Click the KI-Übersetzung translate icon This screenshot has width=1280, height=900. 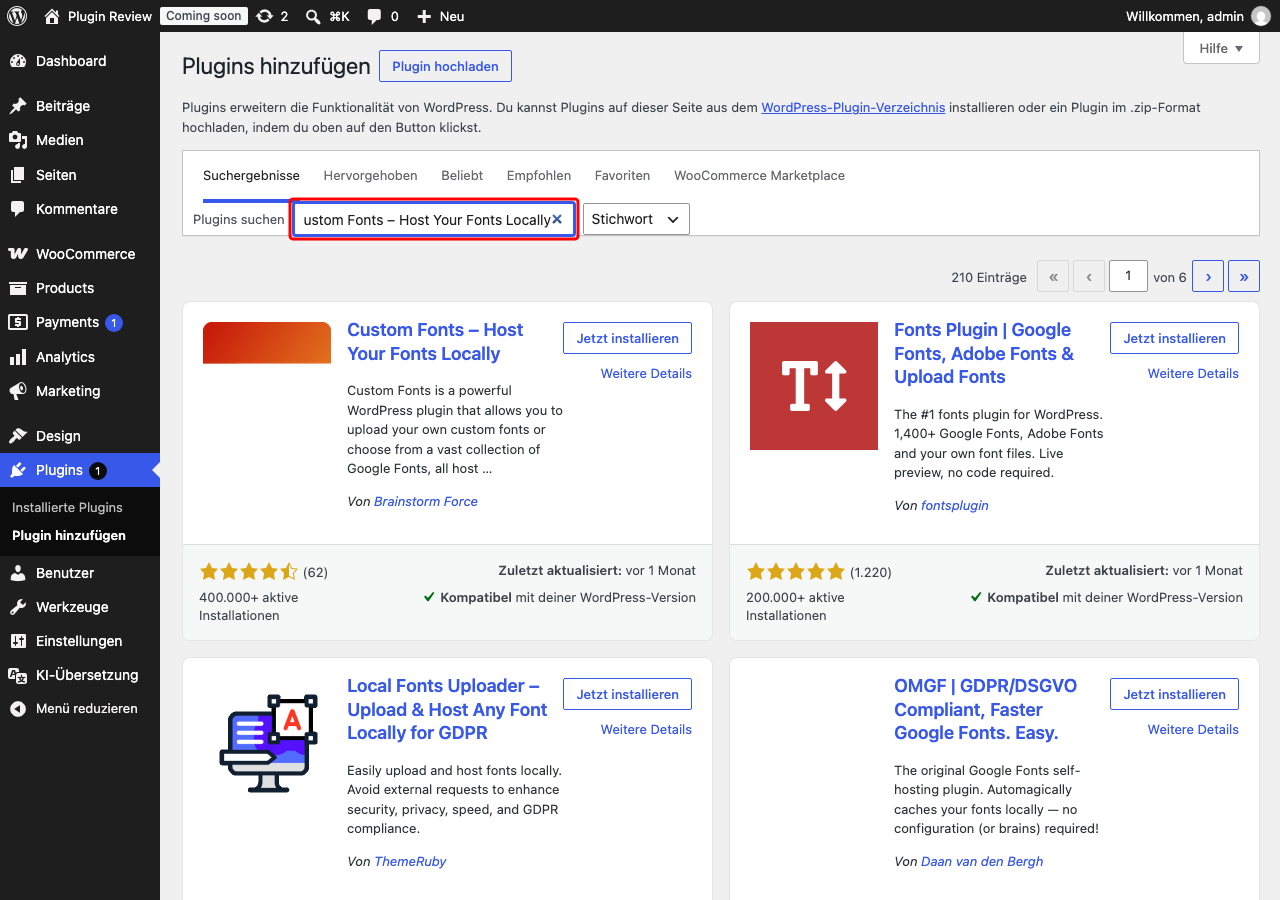click(18, 675)
